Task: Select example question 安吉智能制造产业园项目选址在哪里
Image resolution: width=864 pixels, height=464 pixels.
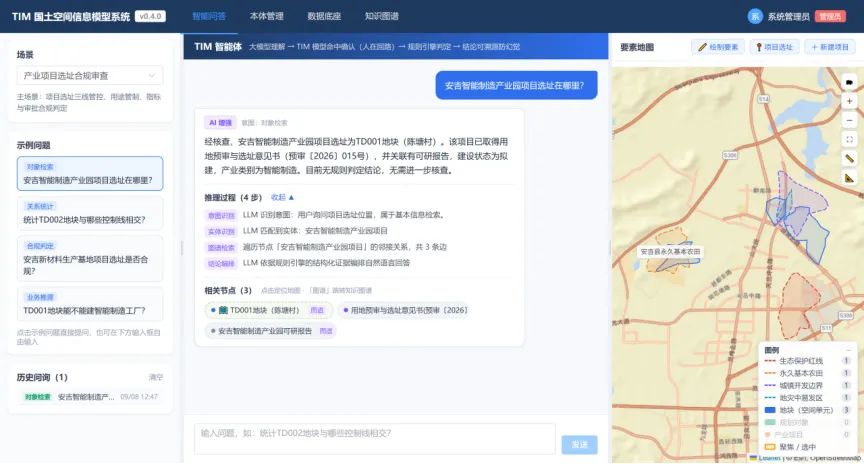Action: [x=90, y=174]
